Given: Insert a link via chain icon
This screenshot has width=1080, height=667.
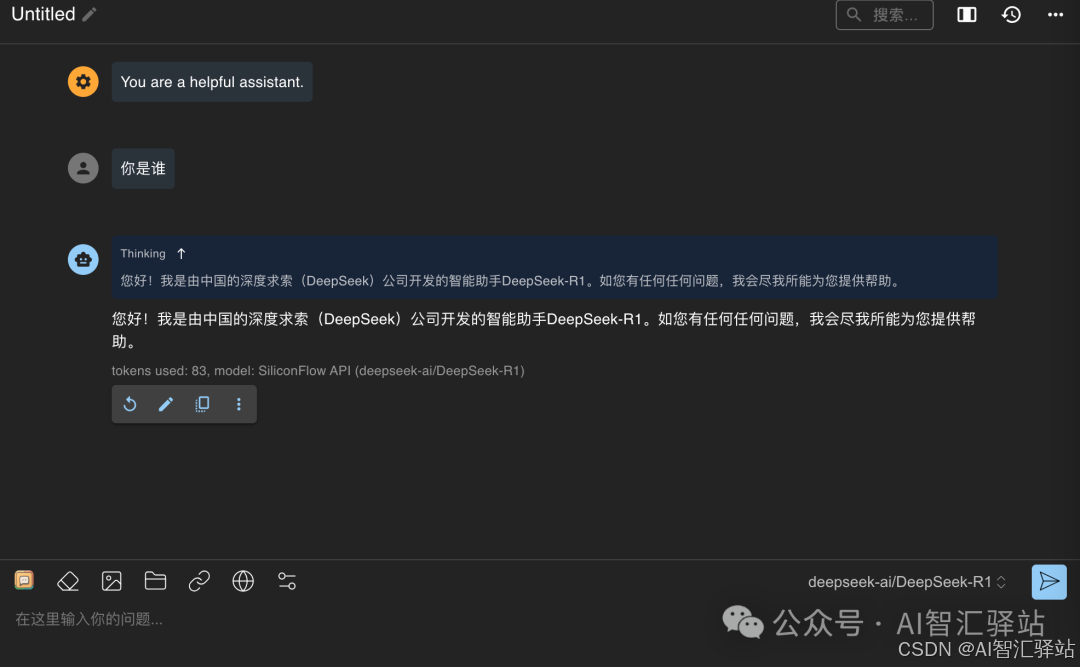Looking at the screenshot, I should [x=199, y=581].
